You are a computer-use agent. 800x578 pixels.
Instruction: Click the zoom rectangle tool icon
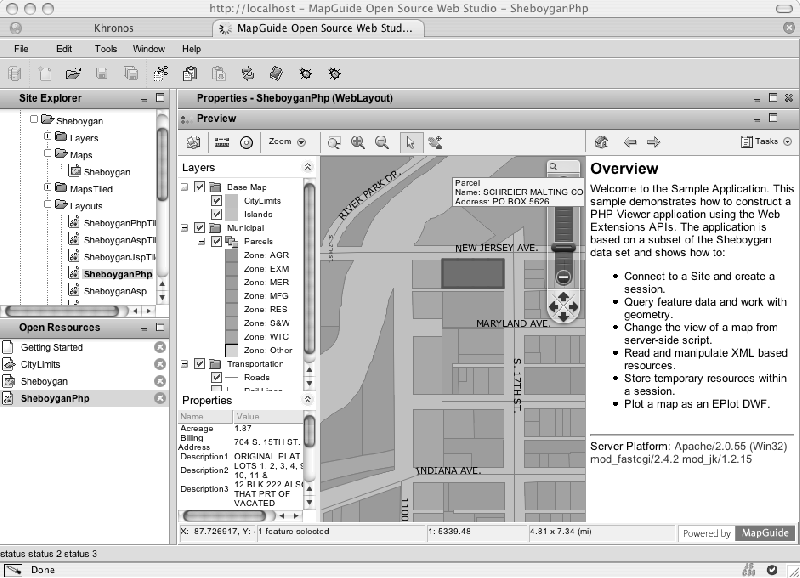pos(335,142)
